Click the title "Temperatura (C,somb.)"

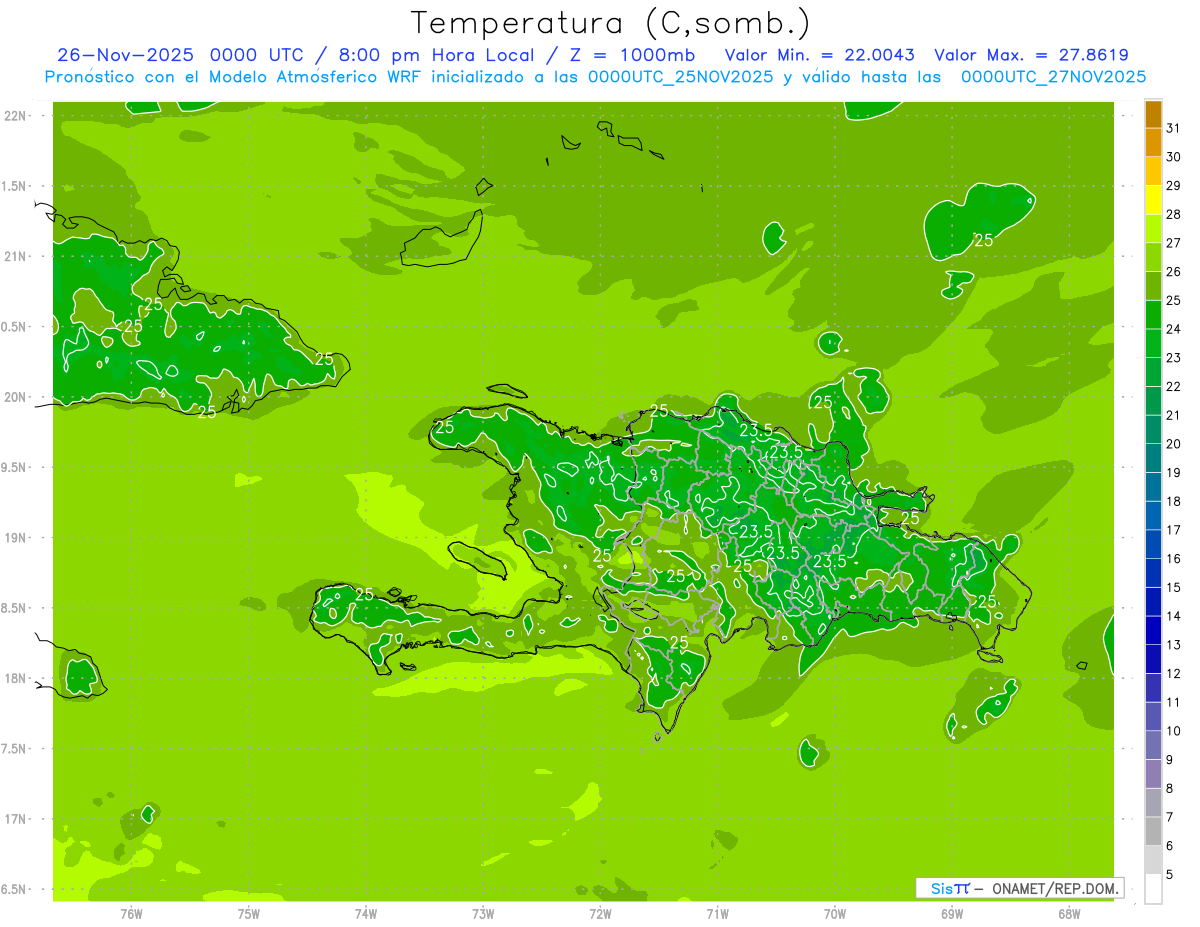(611, 23)
